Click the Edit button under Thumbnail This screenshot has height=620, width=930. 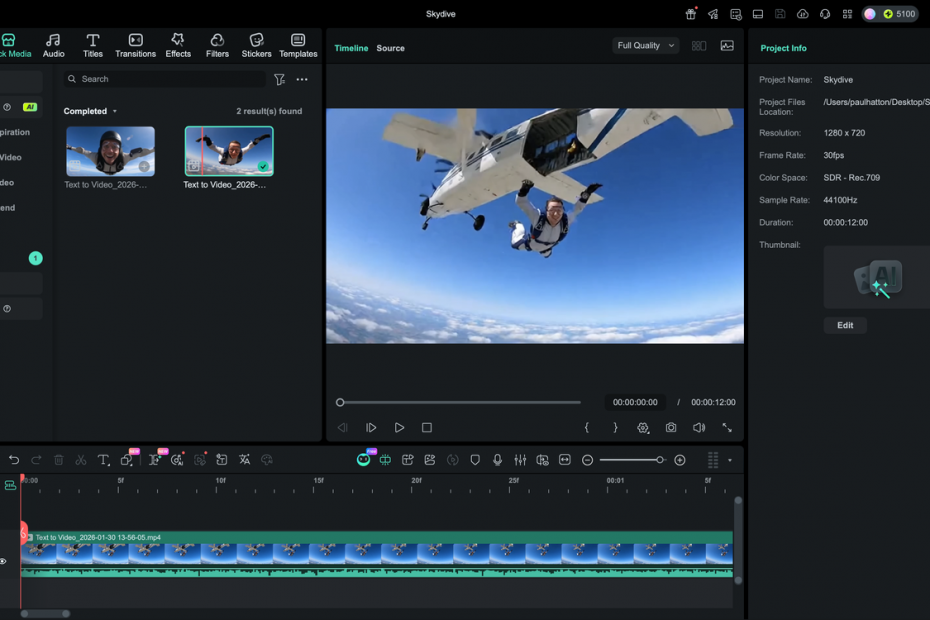coord(845,325)
